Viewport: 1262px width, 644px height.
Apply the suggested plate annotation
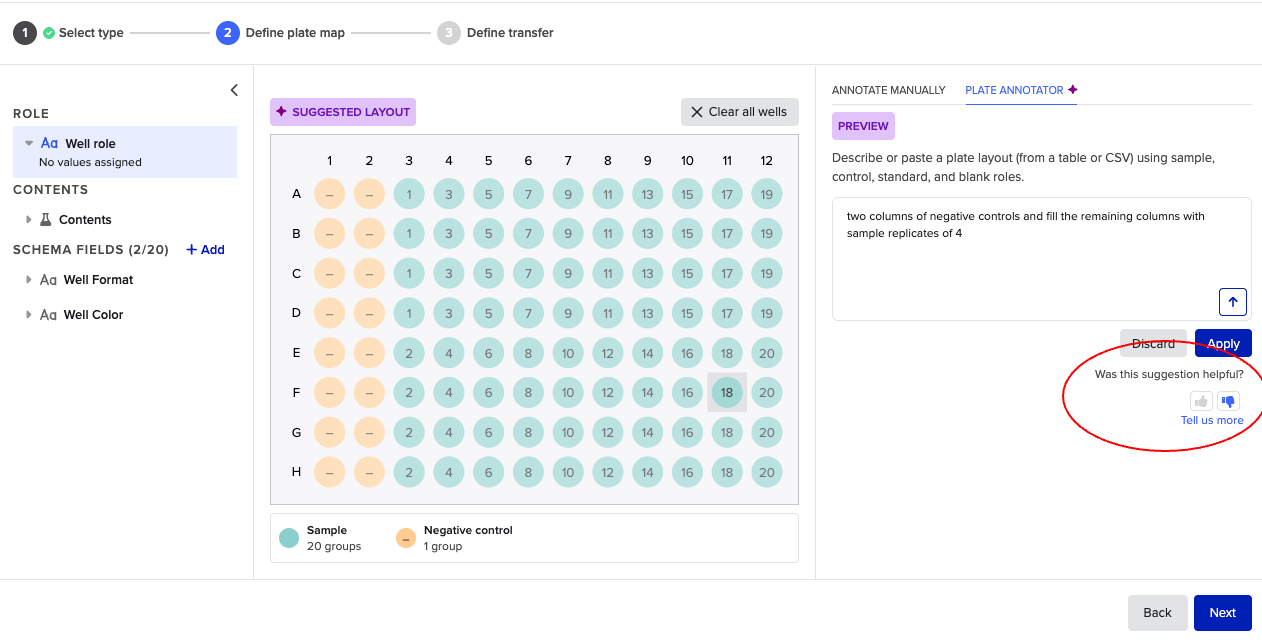(1222, 343)
